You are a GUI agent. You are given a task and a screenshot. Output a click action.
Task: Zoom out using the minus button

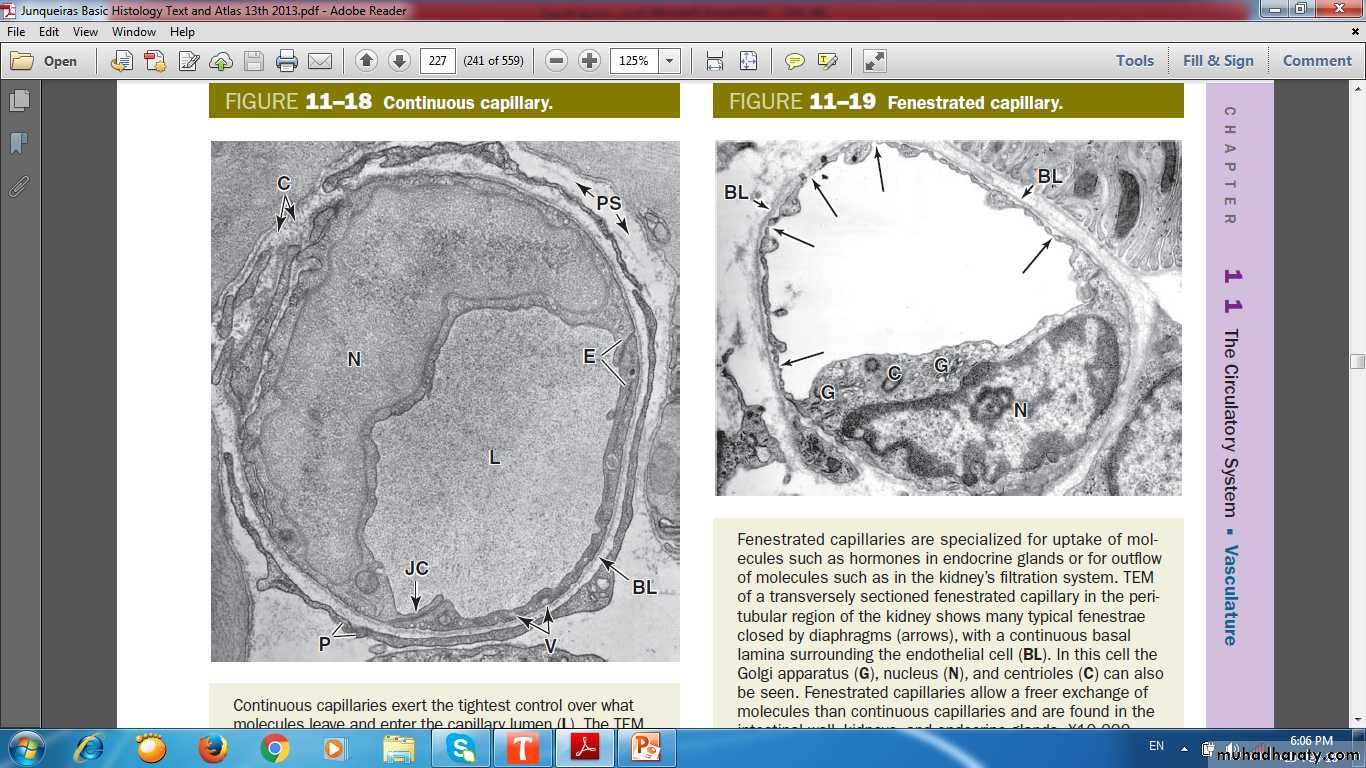(x=557, y=61)
